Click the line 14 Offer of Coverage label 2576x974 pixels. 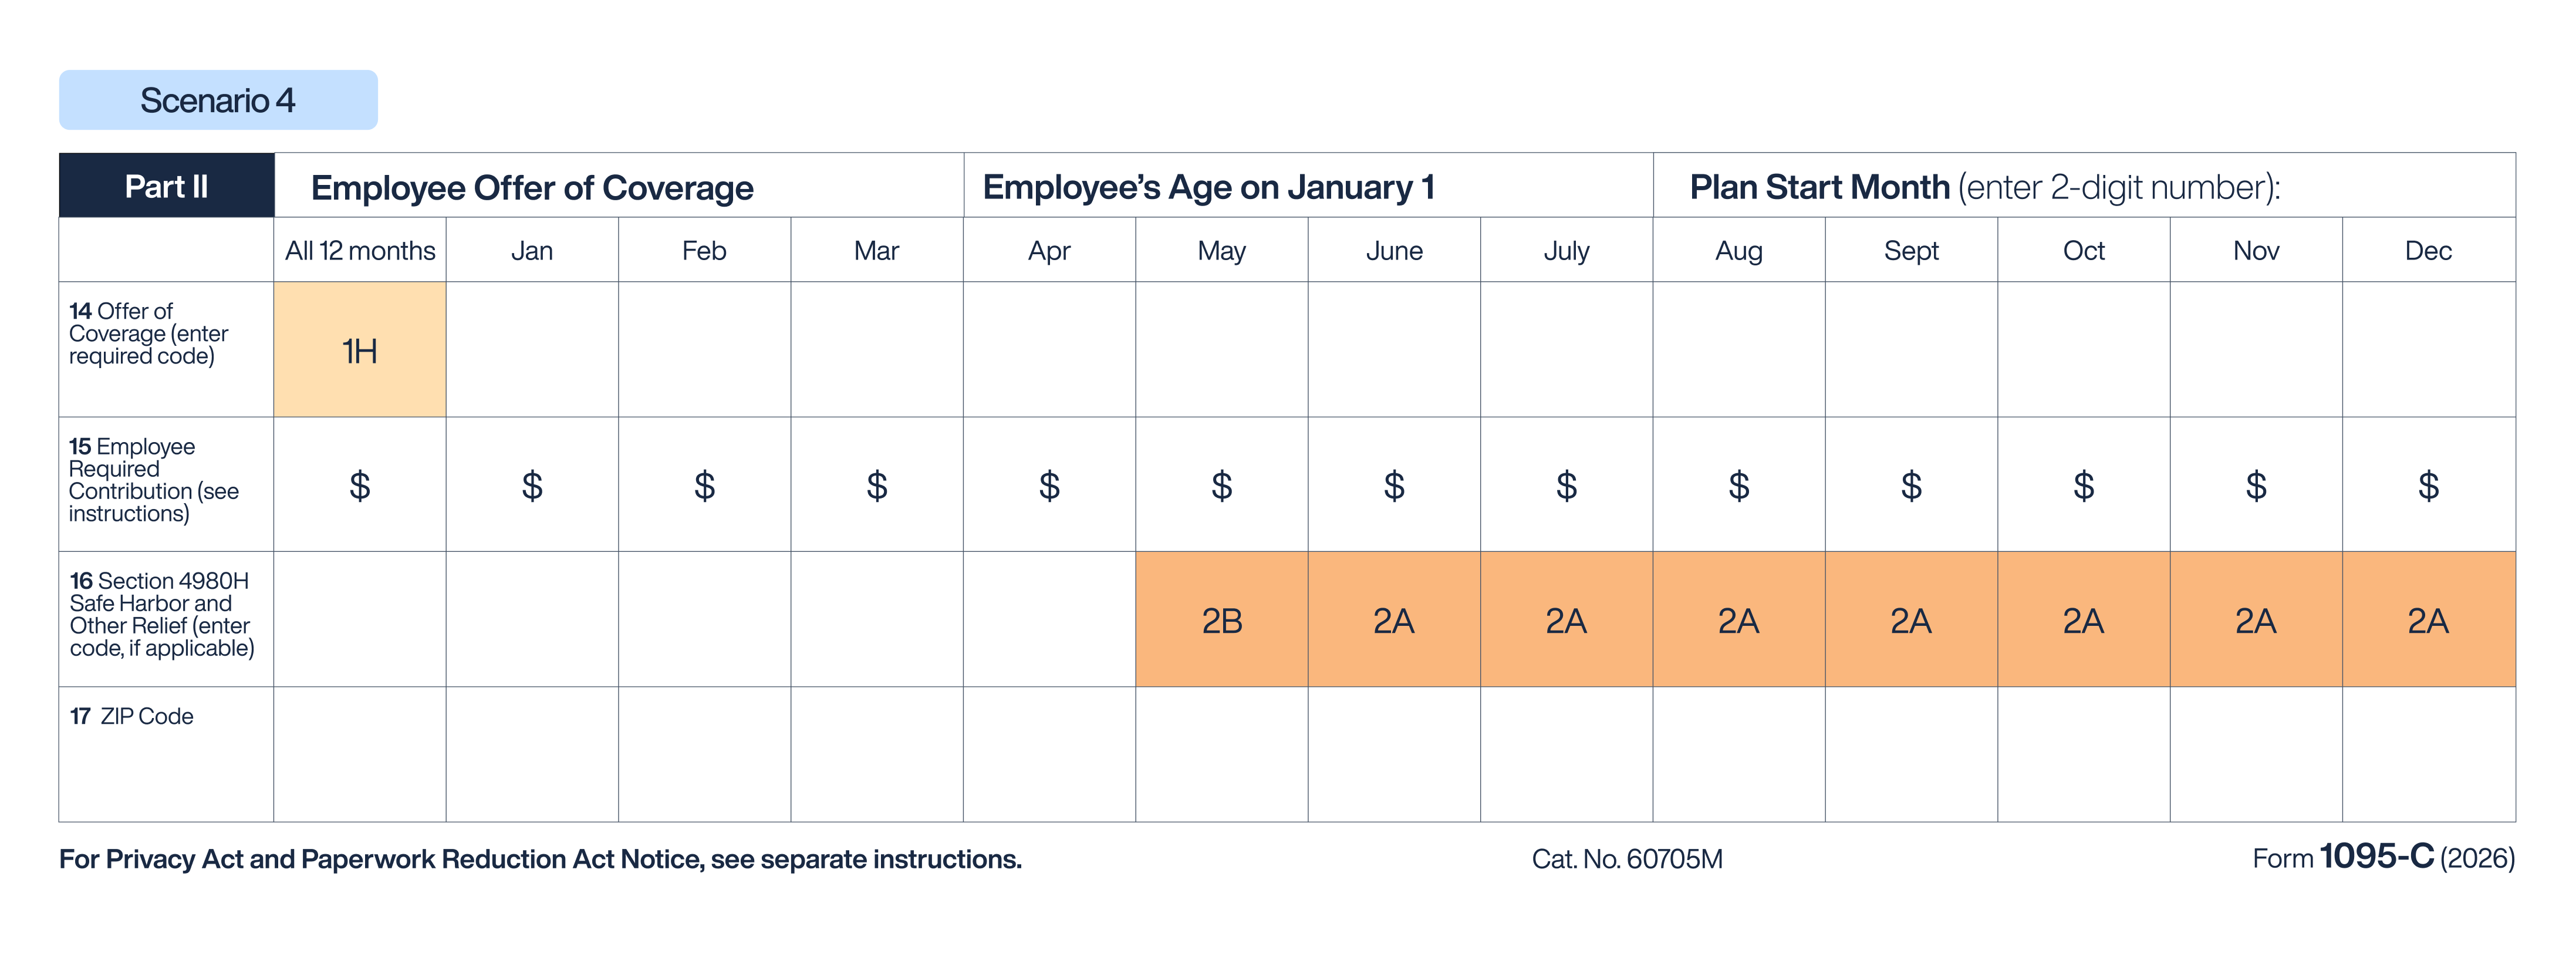[x=148, y=333]
